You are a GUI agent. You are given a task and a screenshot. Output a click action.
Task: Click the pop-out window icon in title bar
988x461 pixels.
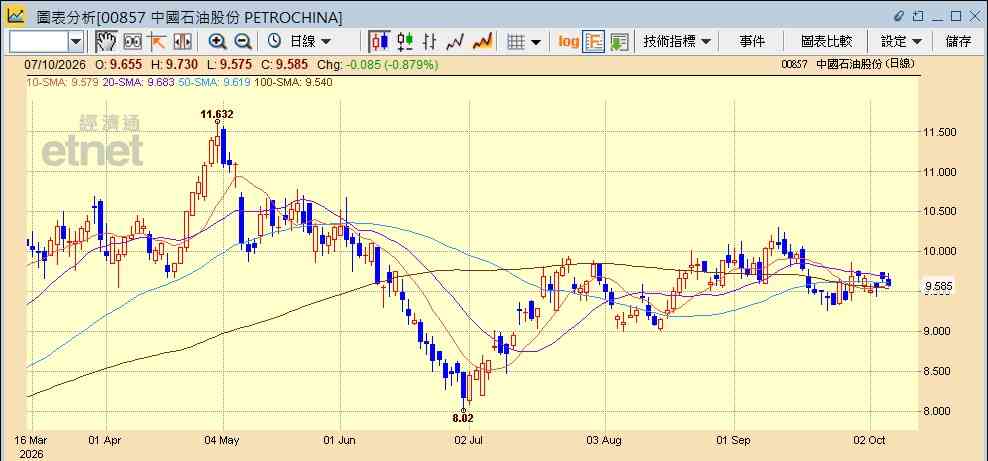918,16
